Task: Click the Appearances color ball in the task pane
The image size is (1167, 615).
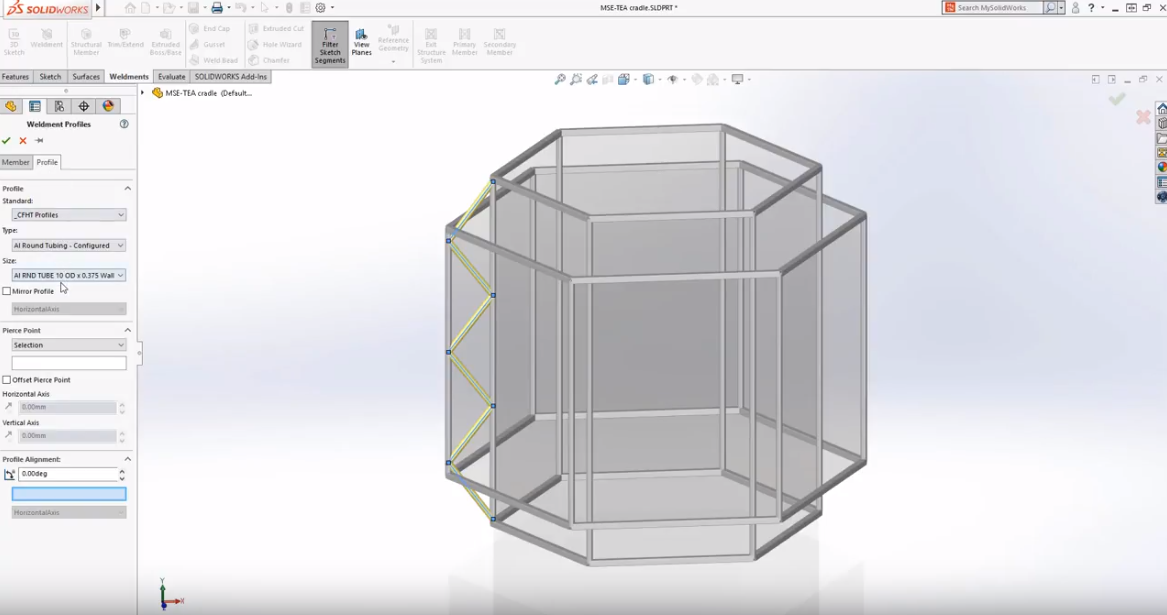Action: pos(1162,168)
